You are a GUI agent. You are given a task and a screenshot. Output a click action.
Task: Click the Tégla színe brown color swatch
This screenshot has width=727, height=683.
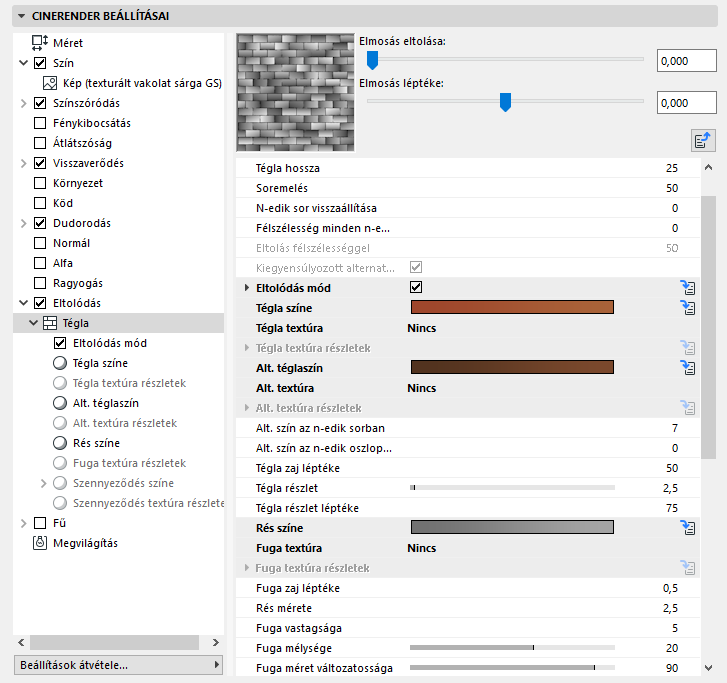pos(512,308)
